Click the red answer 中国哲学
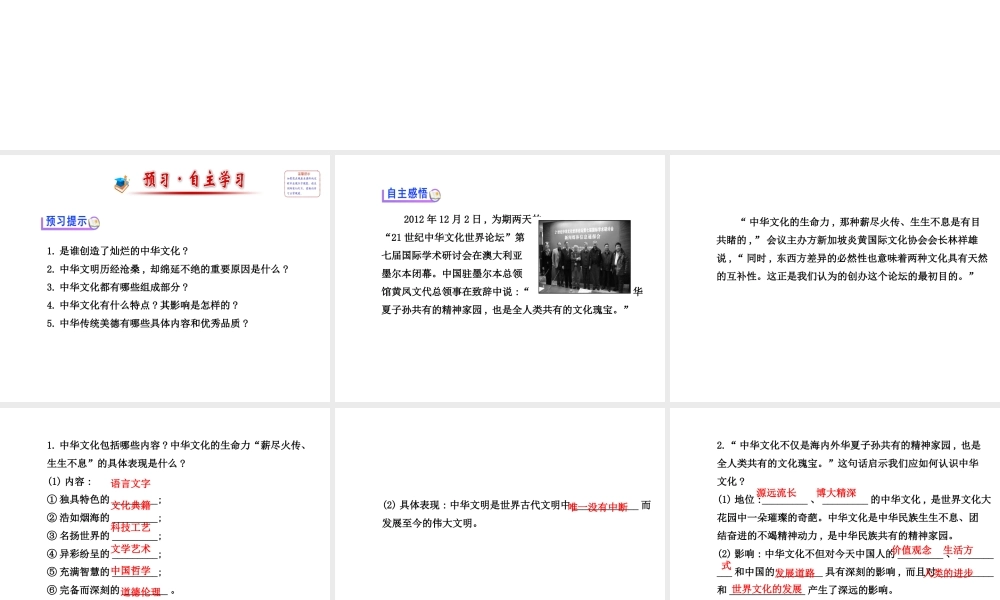Screen dimensions: 1000x600 pos(131,570)
